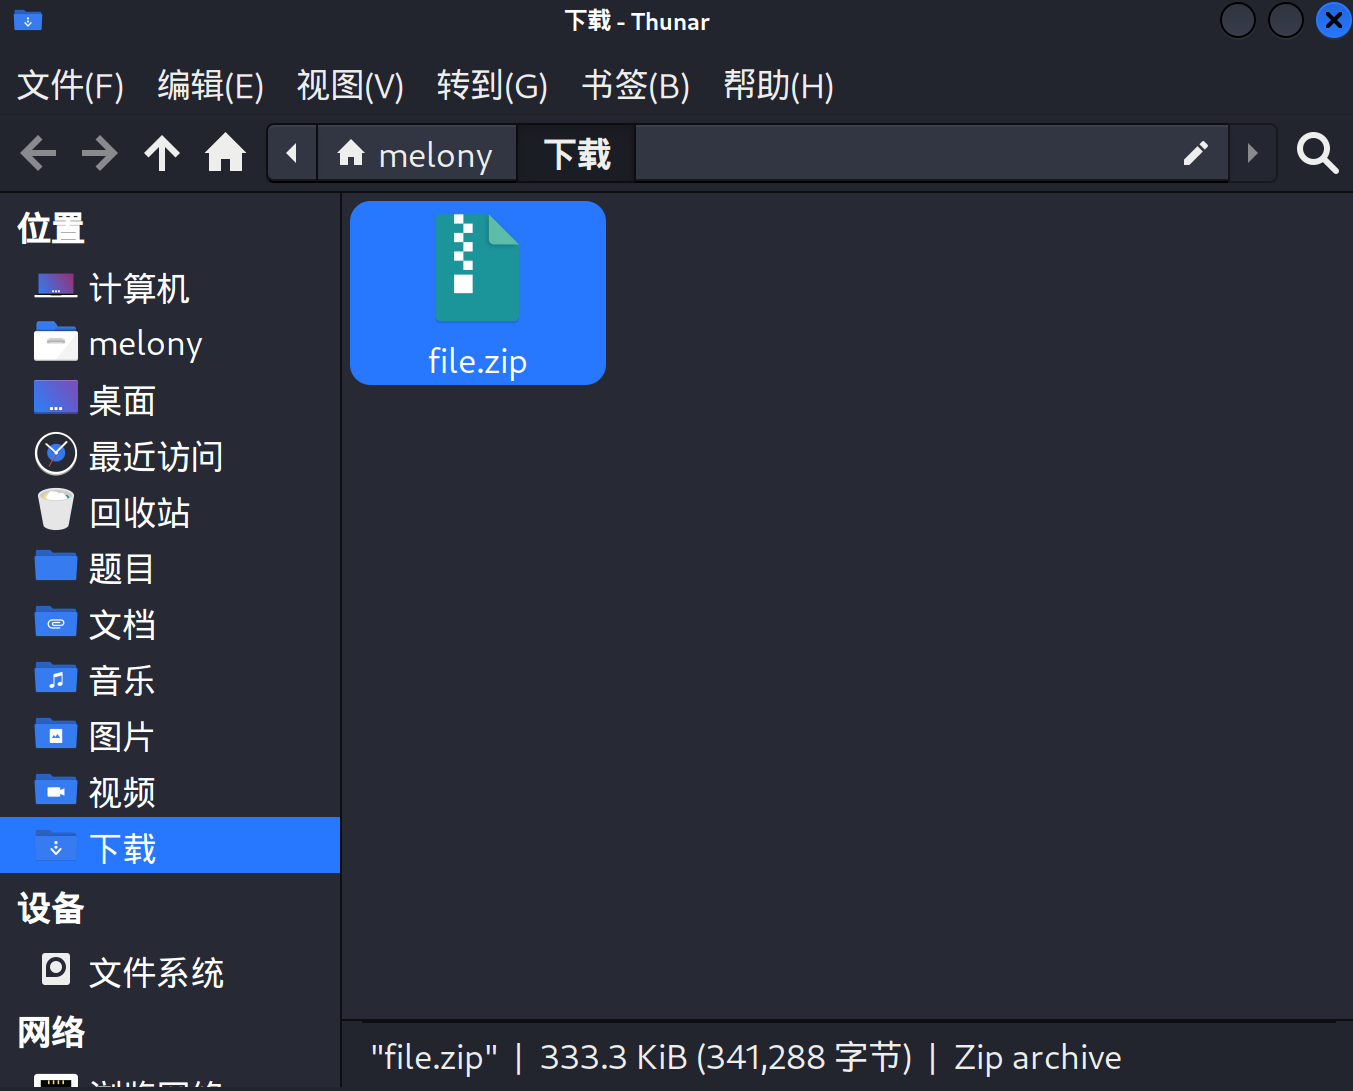This screenshot has width=1353, height=1091.
Task: Go back to the previous folder
Action: tap(38, 154)
